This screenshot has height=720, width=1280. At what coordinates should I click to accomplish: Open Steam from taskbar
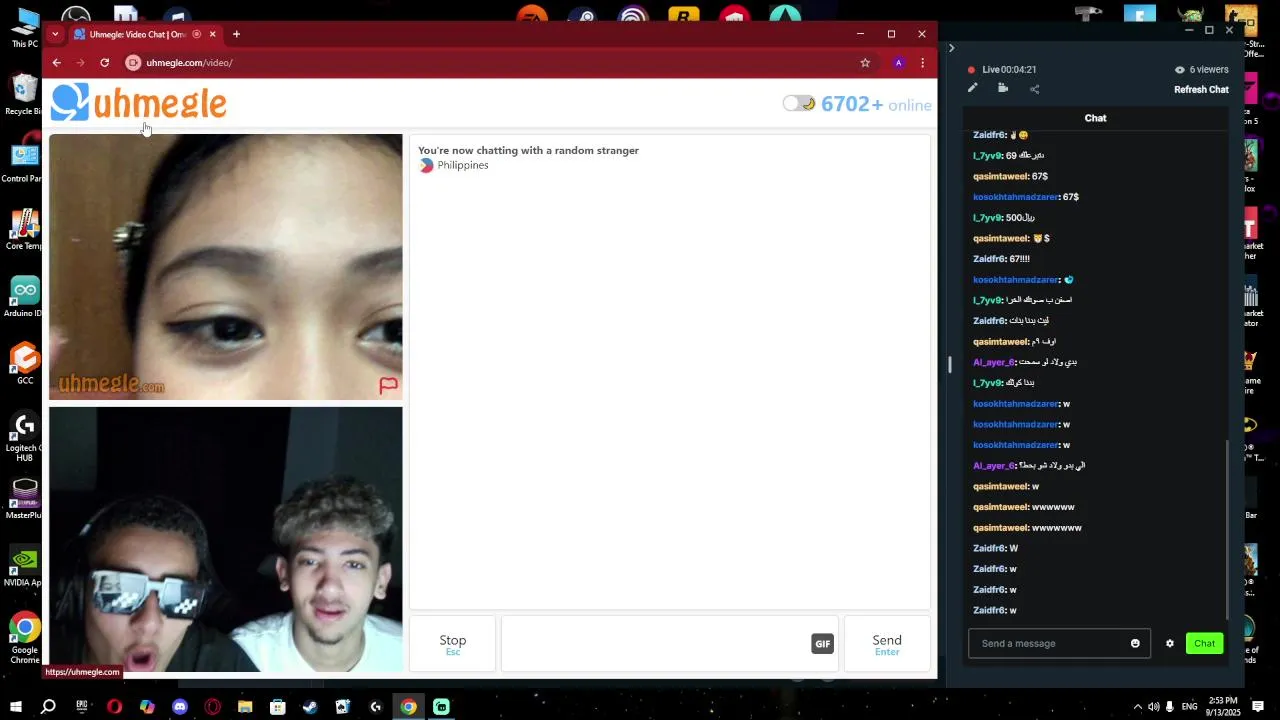tap(310, 707)
